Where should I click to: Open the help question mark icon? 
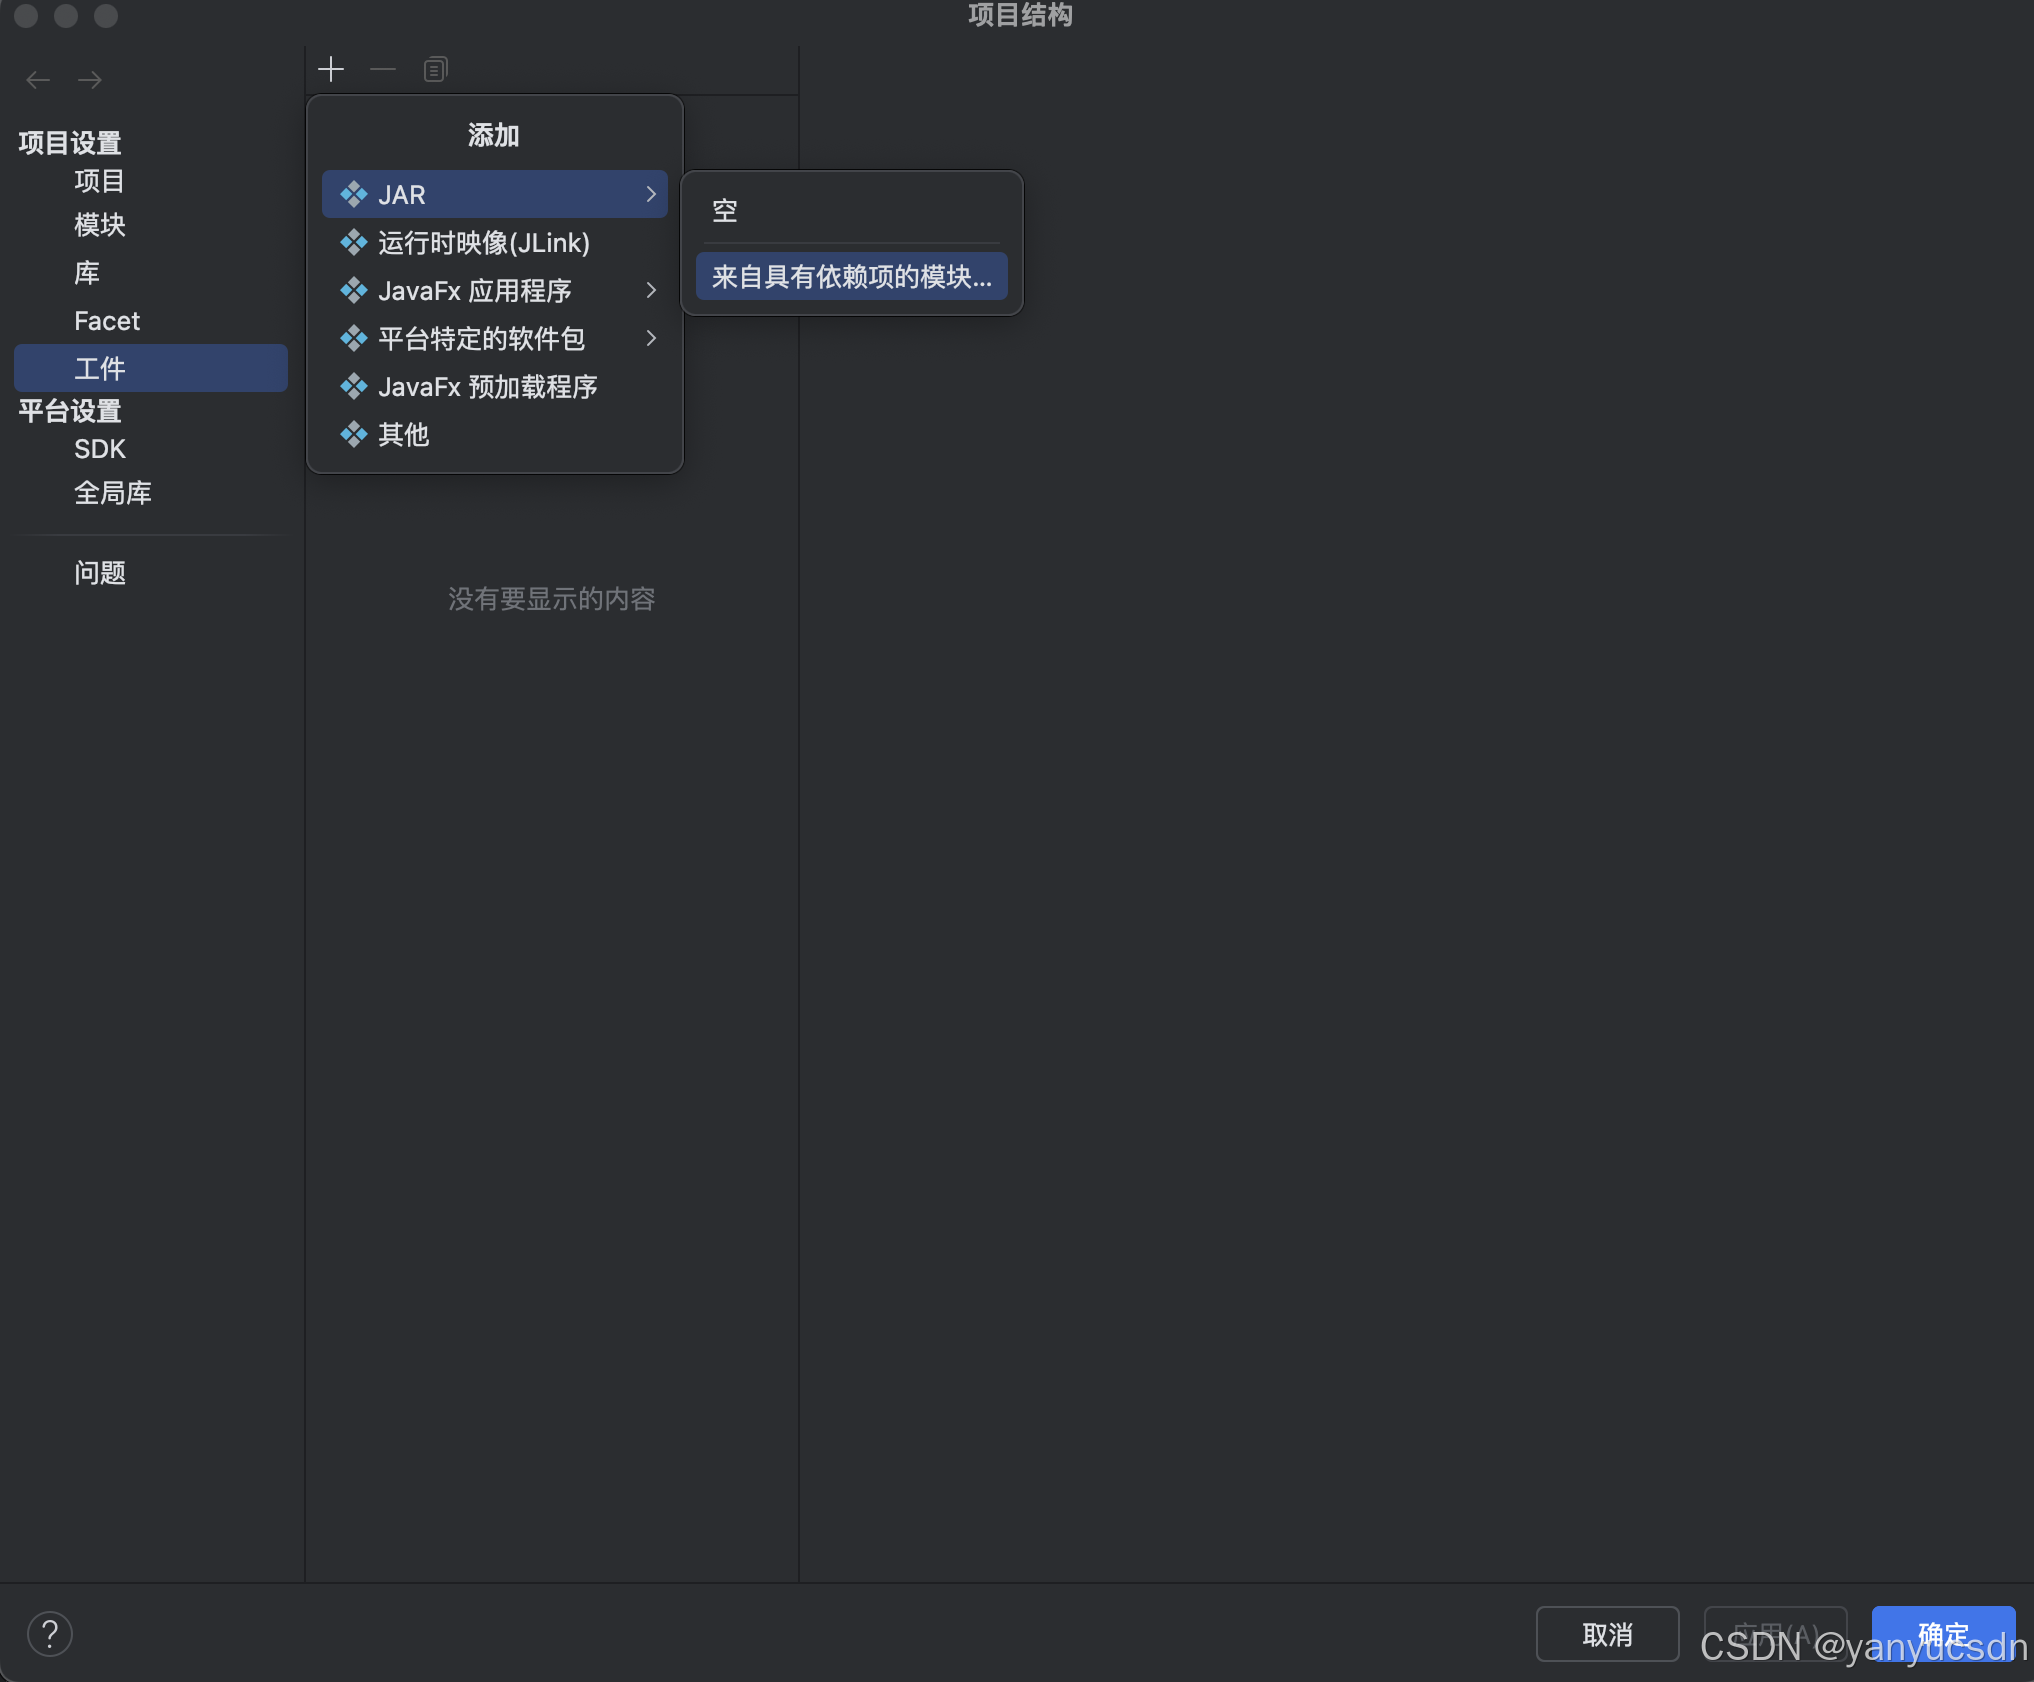(49, 1634)
